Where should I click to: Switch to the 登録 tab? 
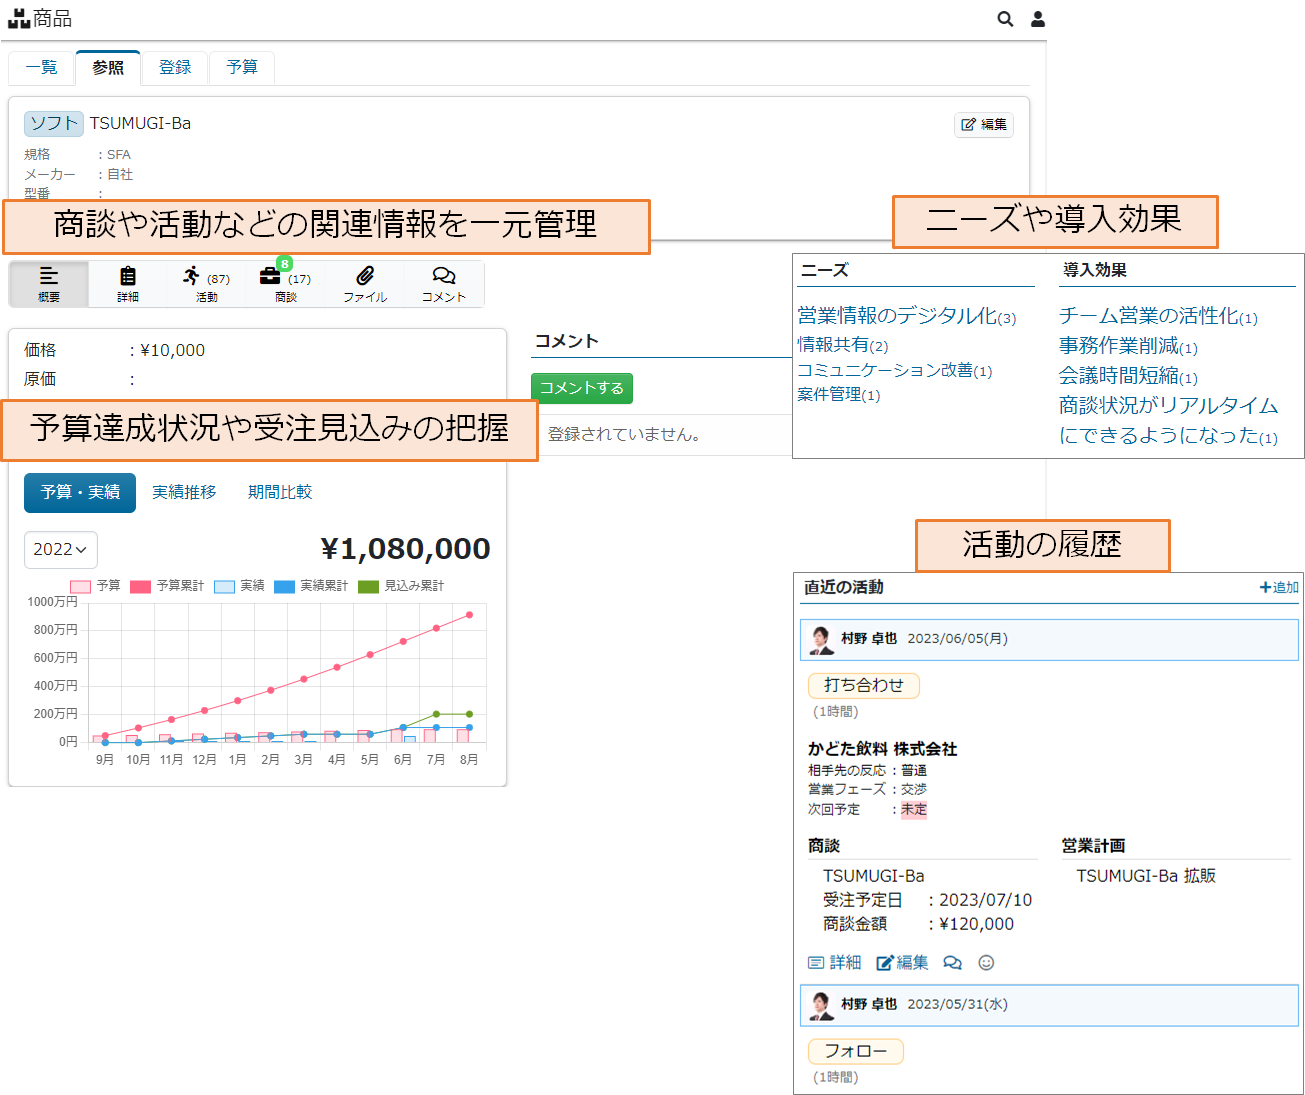pos(175,67)
